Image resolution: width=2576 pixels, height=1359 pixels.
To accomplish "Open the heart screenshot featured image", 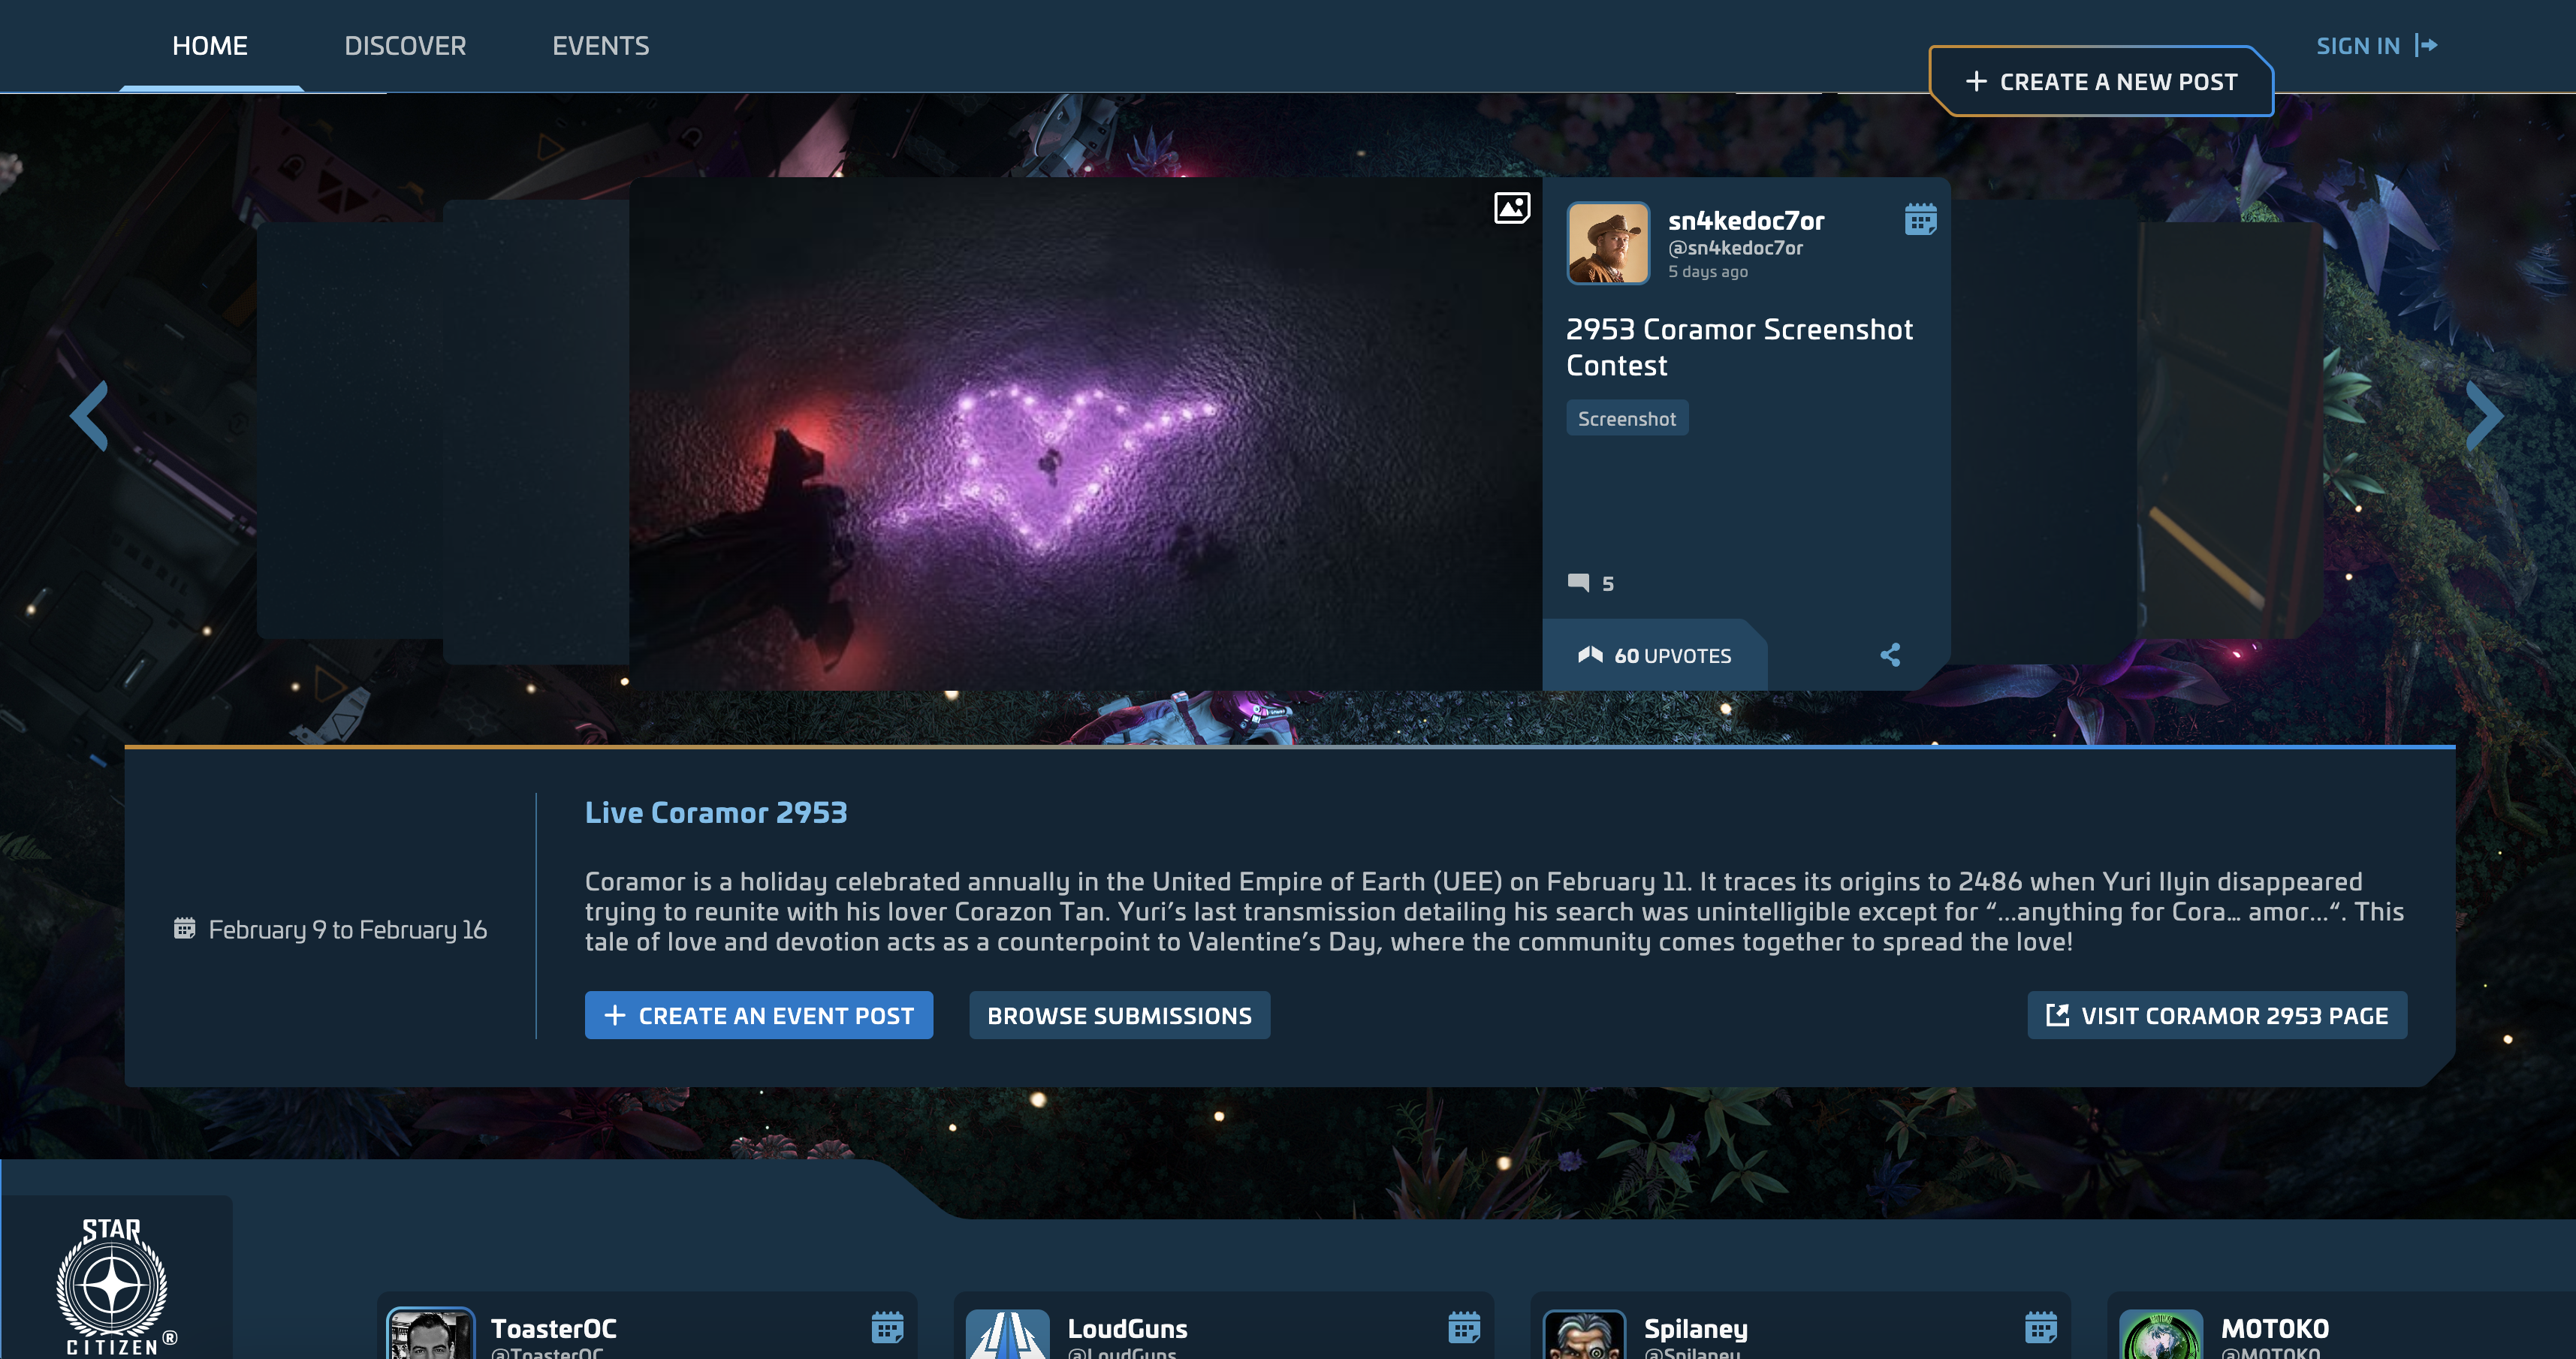I will [1085, 434].
